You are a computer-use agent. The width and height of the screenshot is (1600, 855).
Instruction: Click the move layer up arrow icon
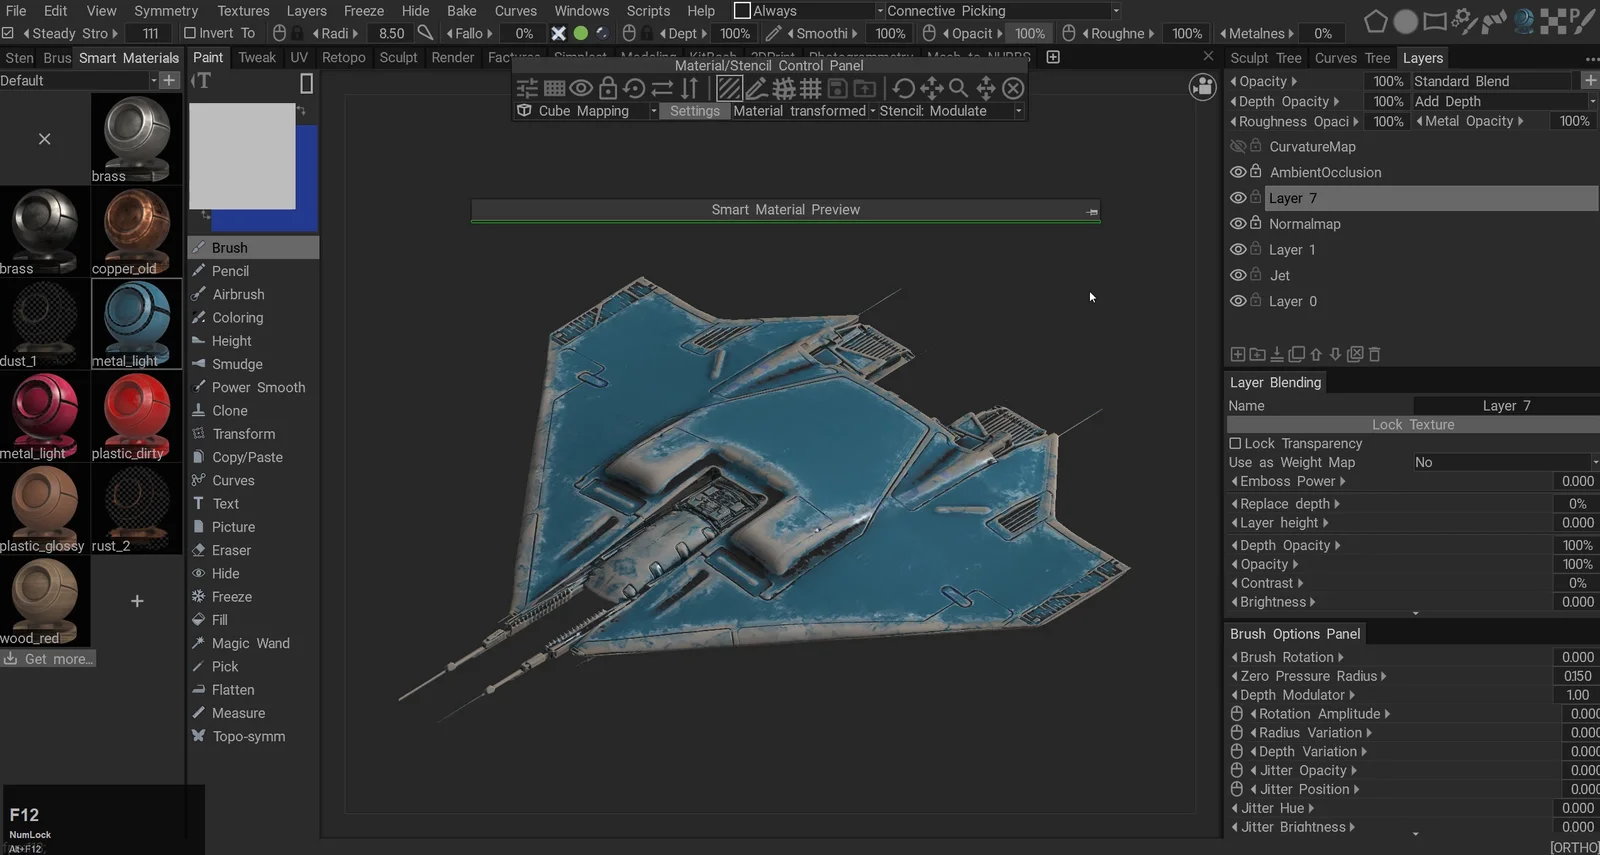(1316, 354)
